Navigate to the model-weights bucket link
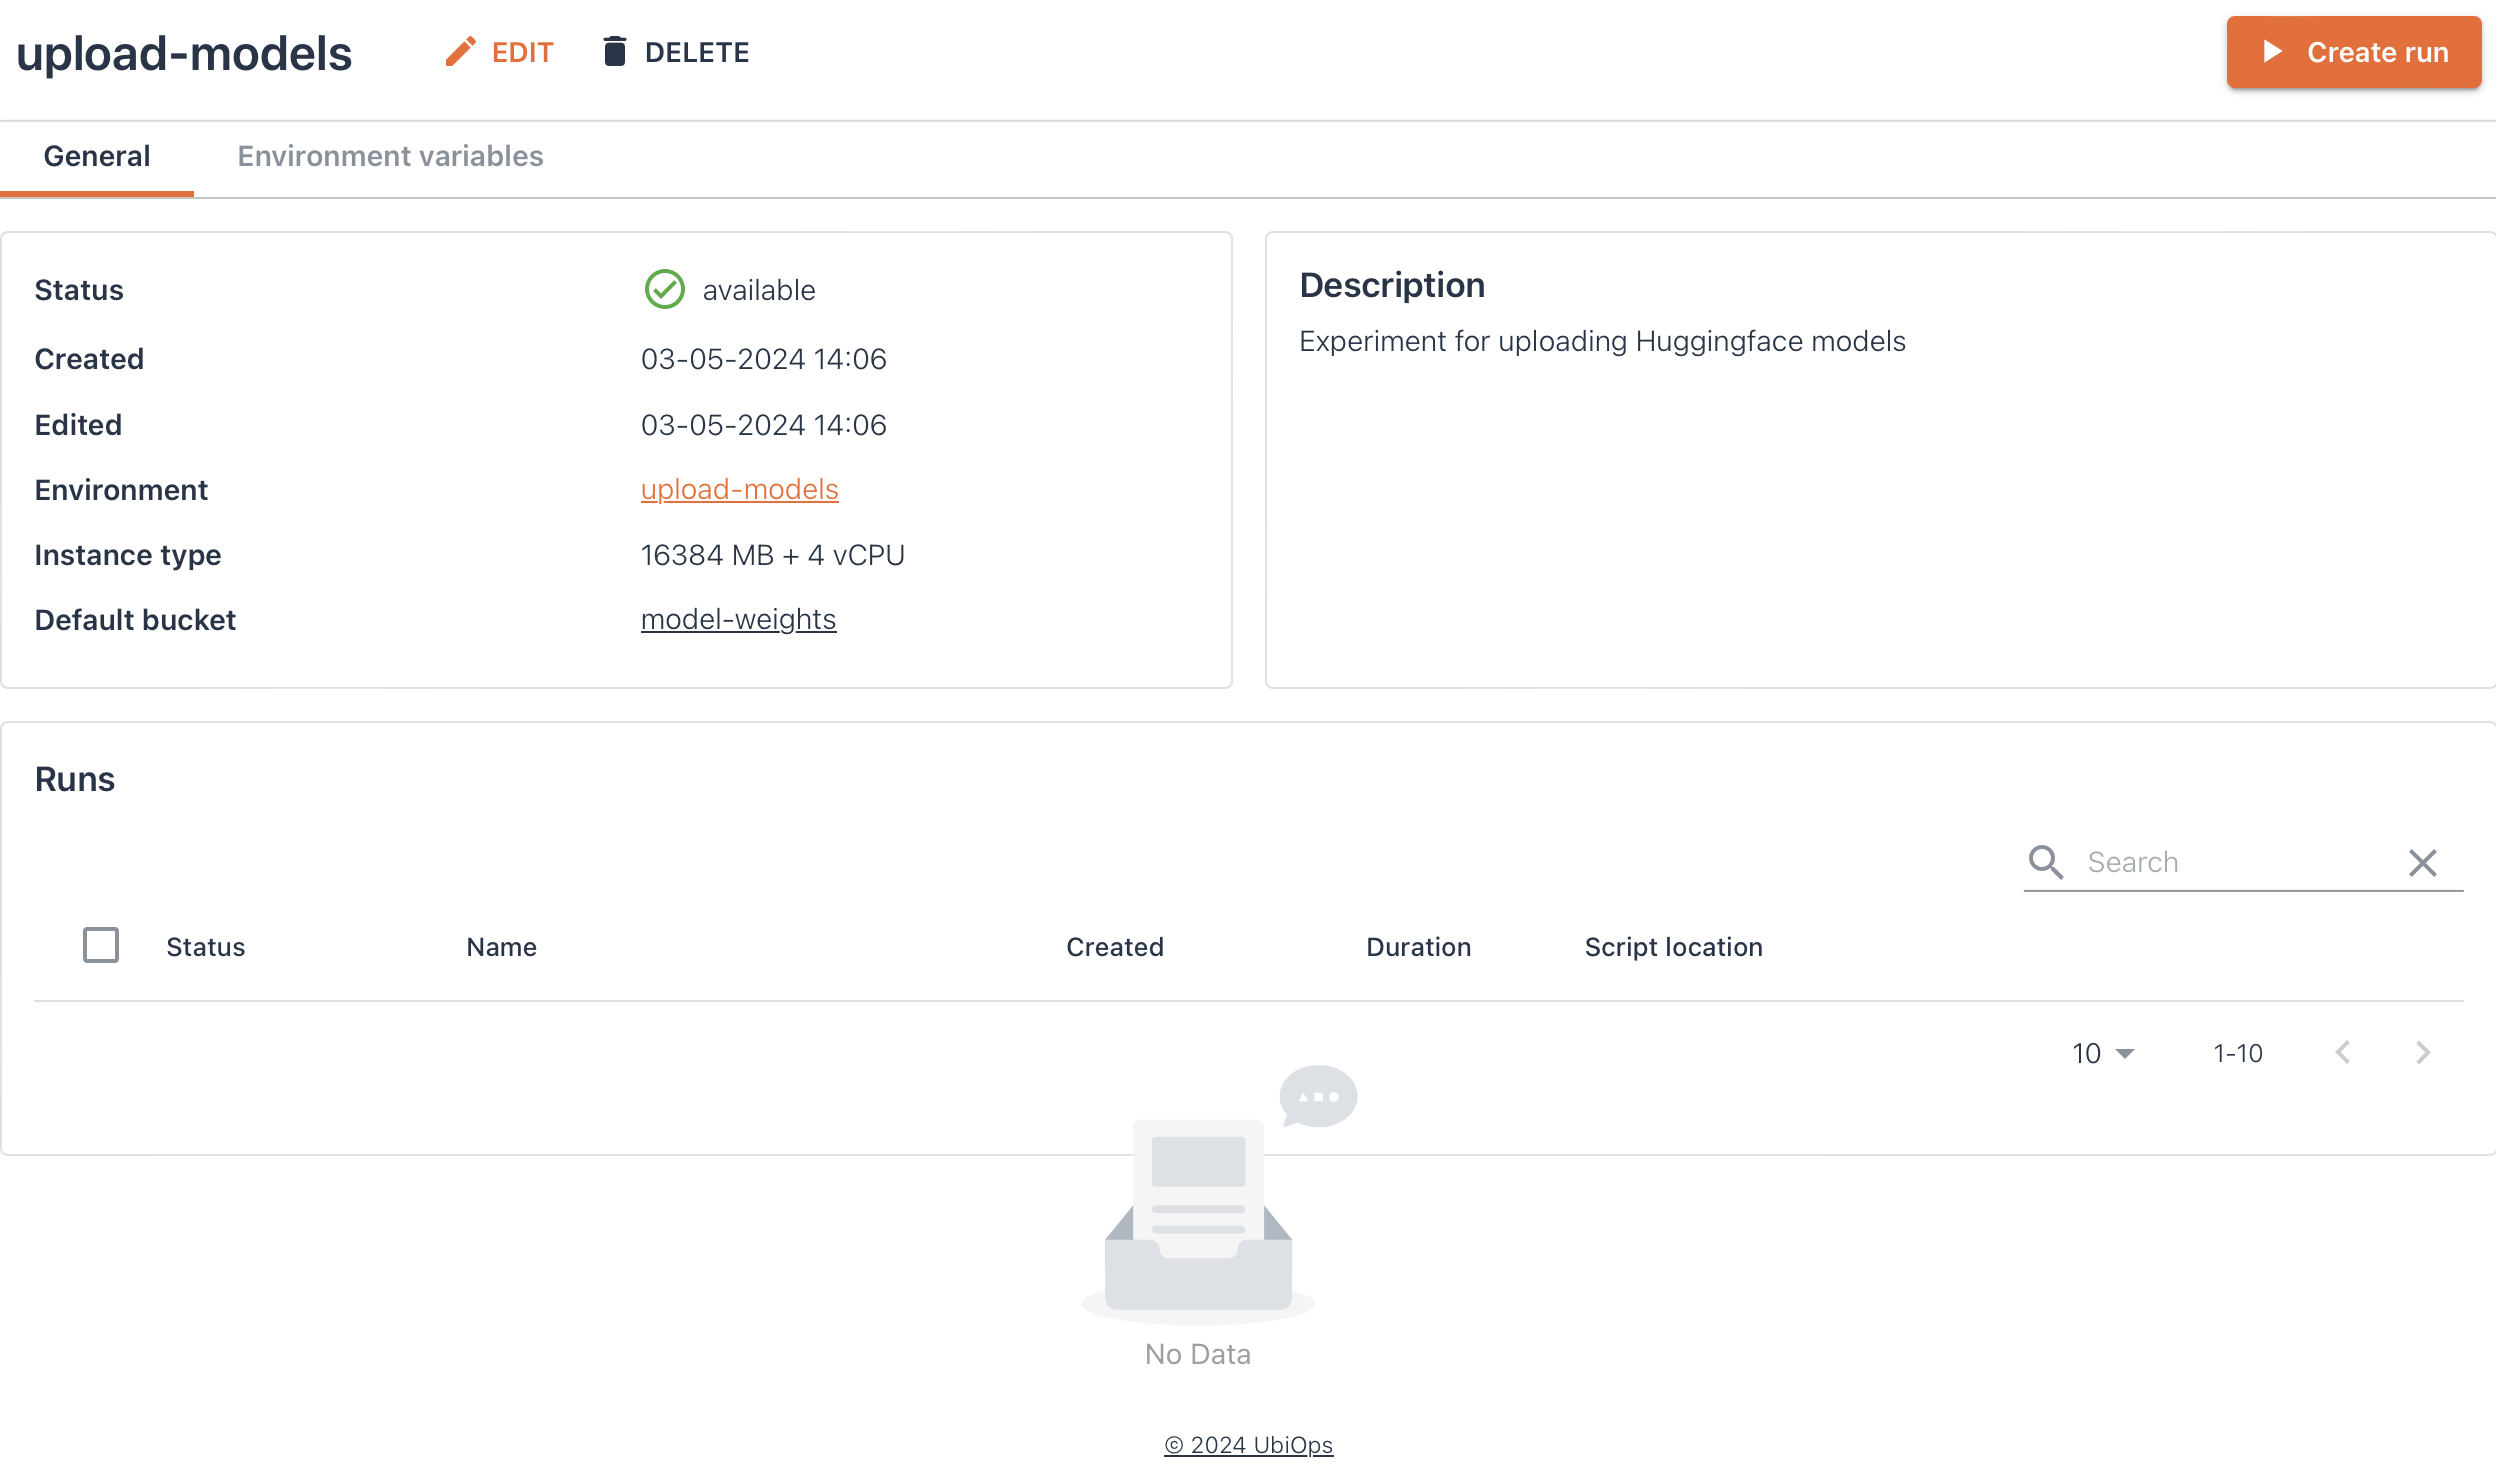 [x=738, y=617]
